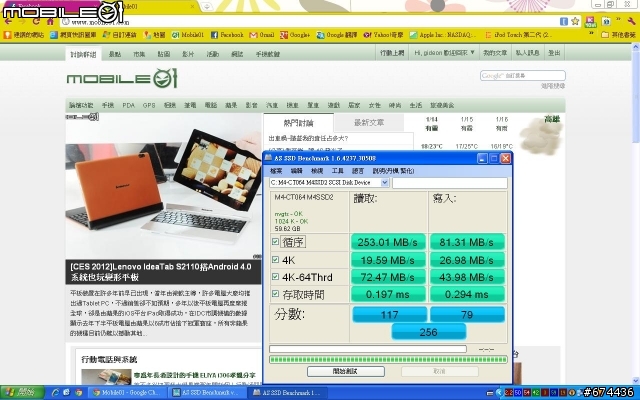Click the 開始測試 start test button
This screenshot has width=640, height=400.
[345, 371]
